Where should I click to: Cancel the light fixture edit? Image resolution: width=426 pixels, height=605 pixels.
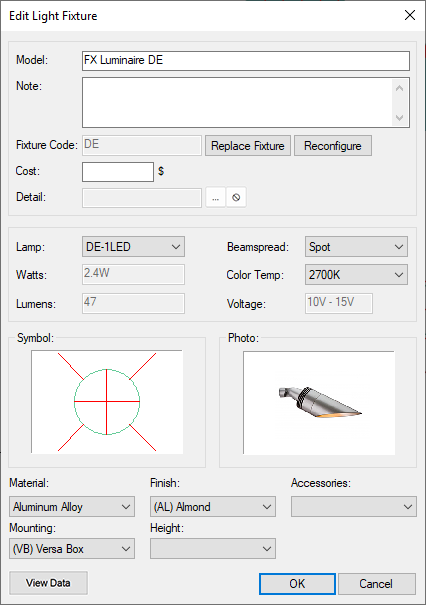(377, 583)
